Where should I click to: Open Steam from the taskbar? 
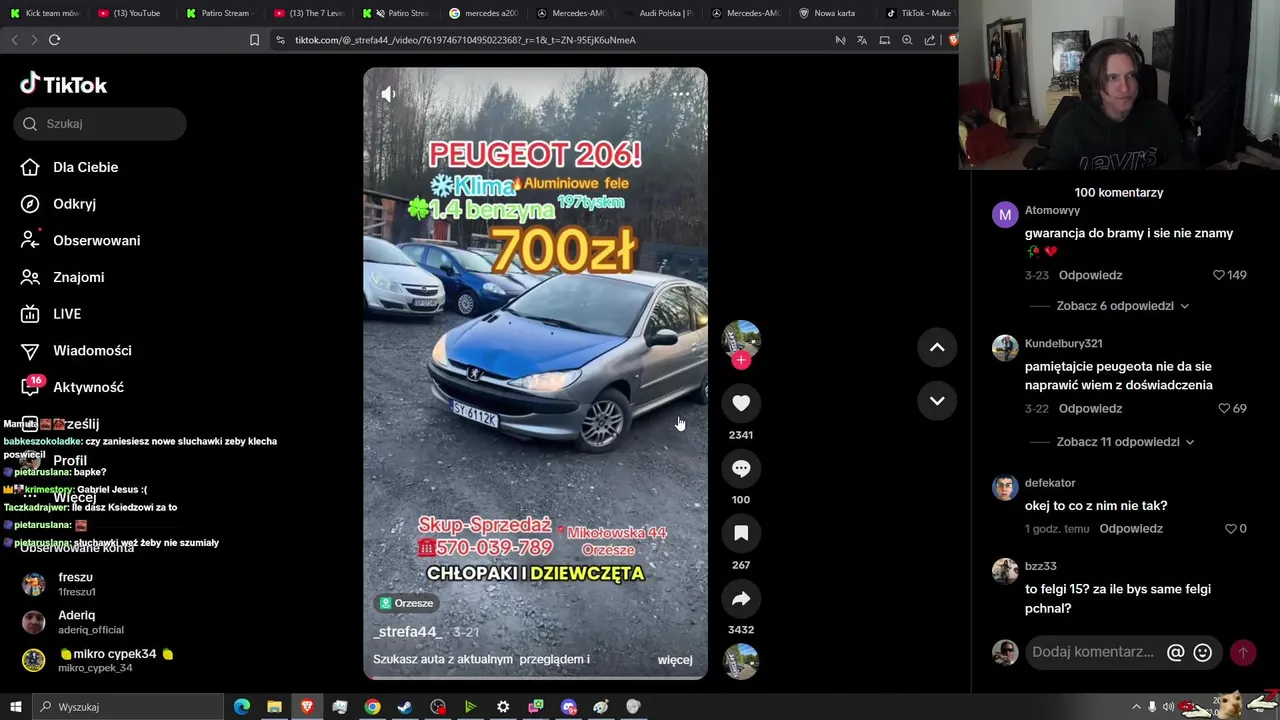click(x=405, y=707)
